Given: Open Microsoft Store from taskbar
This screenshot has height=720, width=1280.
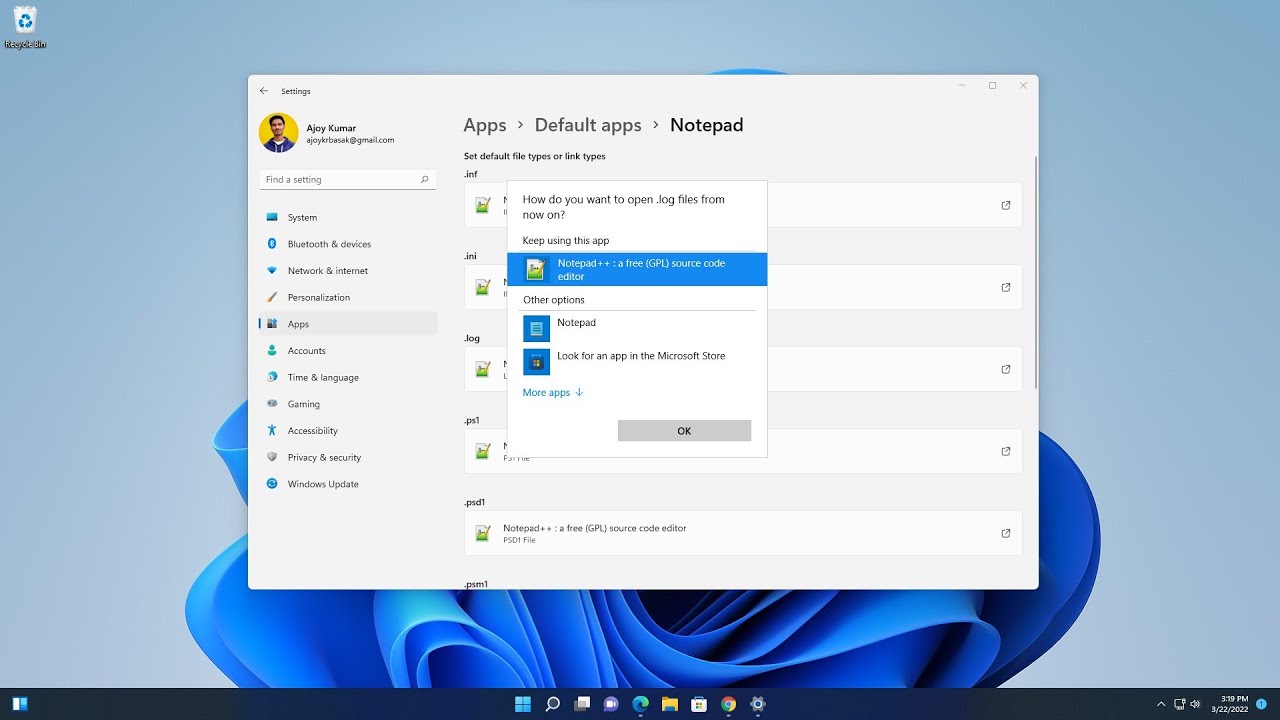Looking at the screenshot, I should 699,704.
